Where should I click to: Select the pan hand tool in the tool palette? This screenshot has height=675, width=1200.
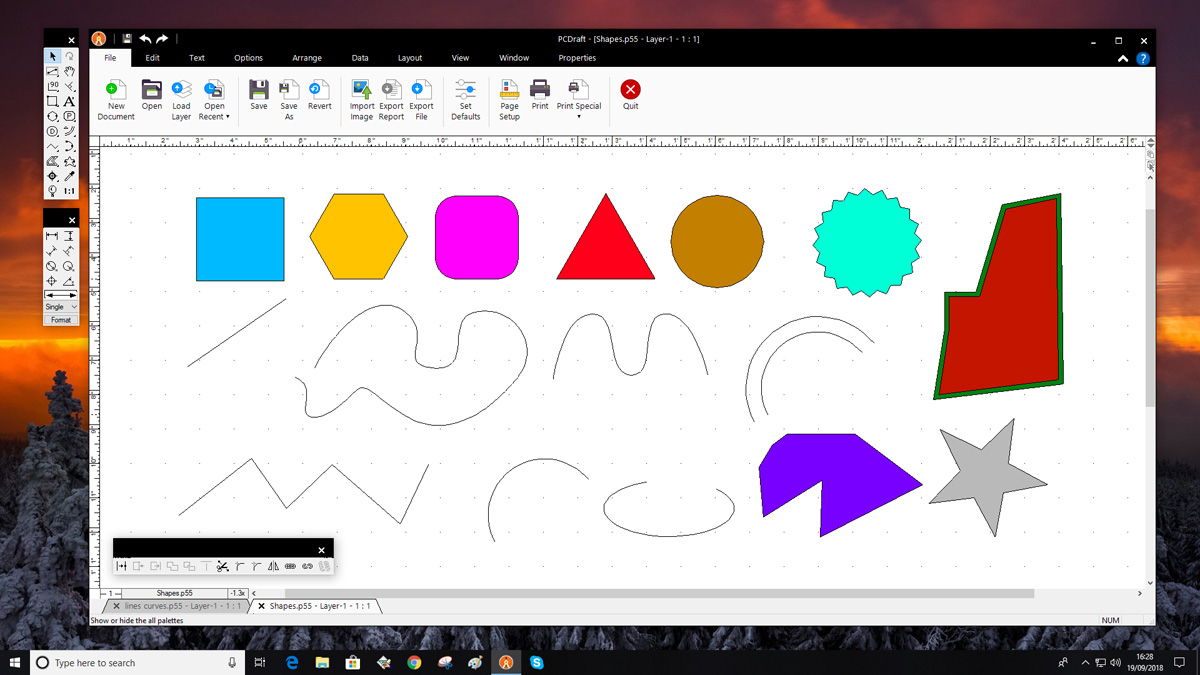coord(69,72)
